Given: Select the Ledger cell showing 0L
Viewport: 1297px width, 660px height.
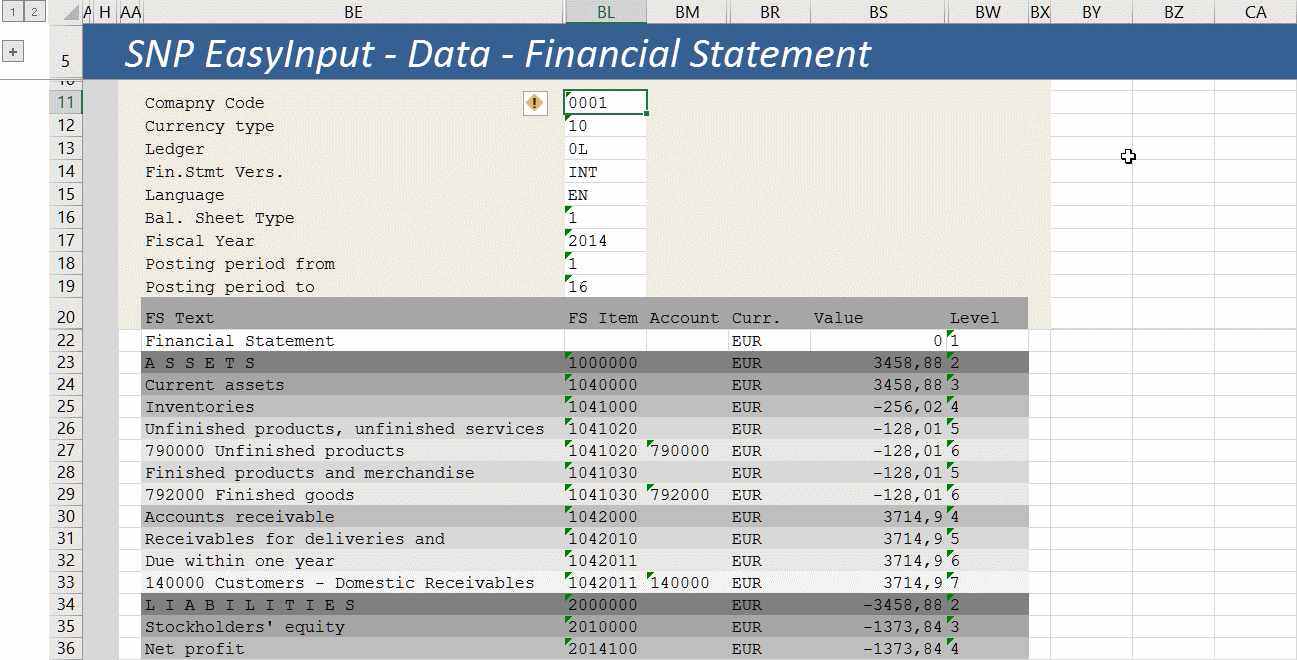Looking at the screenshot, I should point(605,148).
